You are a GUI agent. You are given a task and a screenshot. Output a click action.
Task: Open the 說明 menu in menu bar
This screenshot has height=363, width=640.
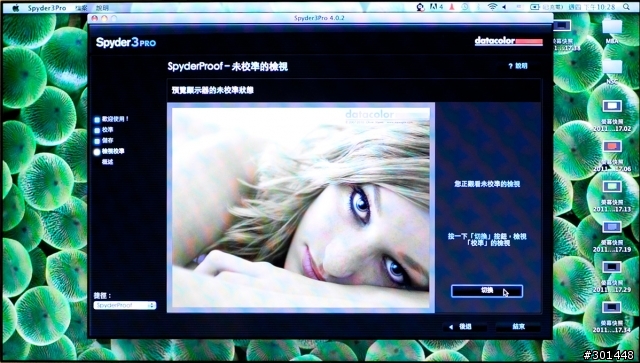point(102,8)
